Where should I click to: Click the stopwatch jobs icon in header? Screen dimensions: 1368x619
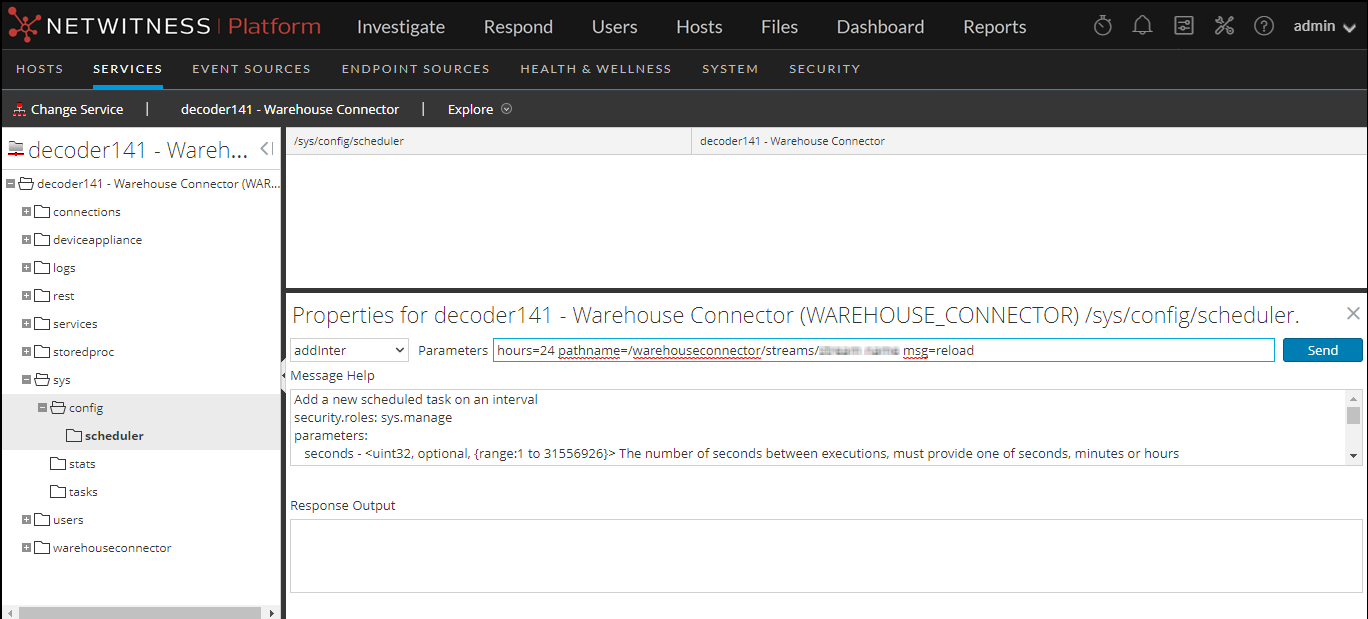click(1102, 27)
